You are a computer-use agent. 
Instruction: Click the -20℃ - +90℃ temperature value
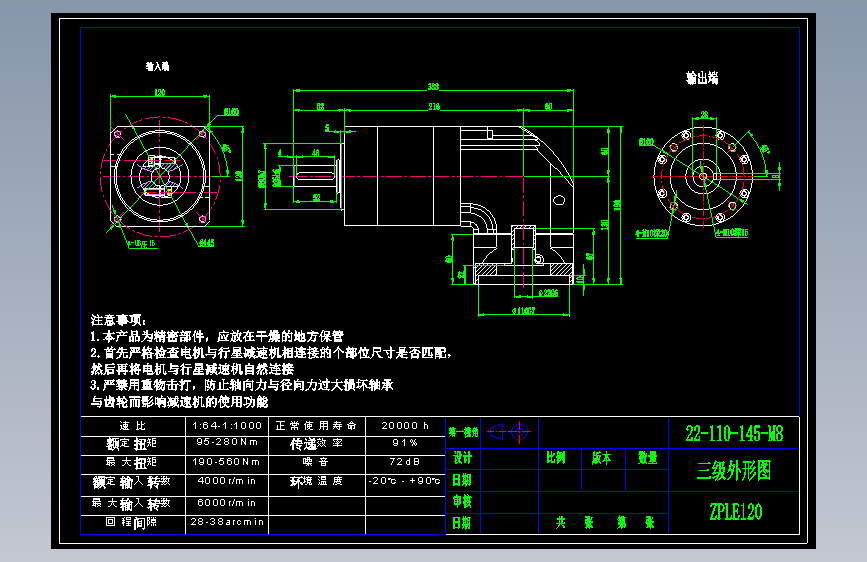[405, 481]
